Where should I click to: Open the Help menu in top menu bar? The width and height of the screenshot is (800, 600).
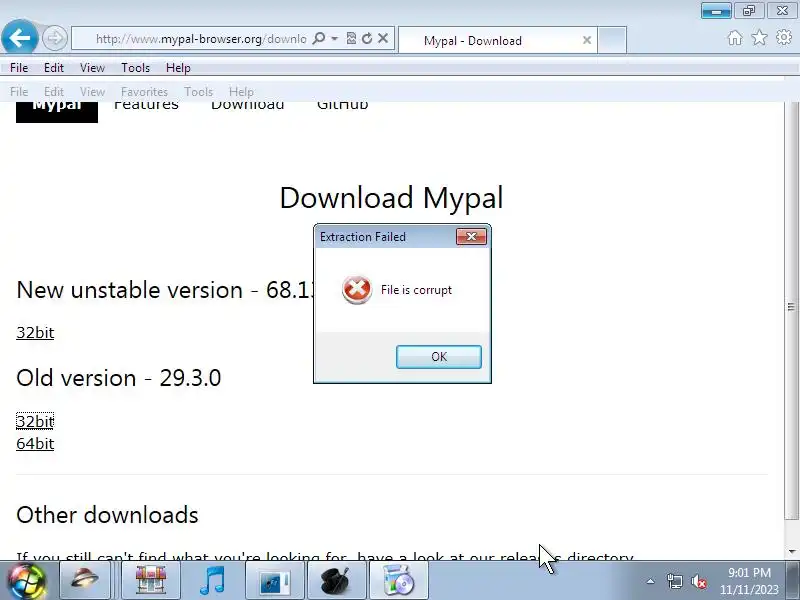click(x=178, y=67)
